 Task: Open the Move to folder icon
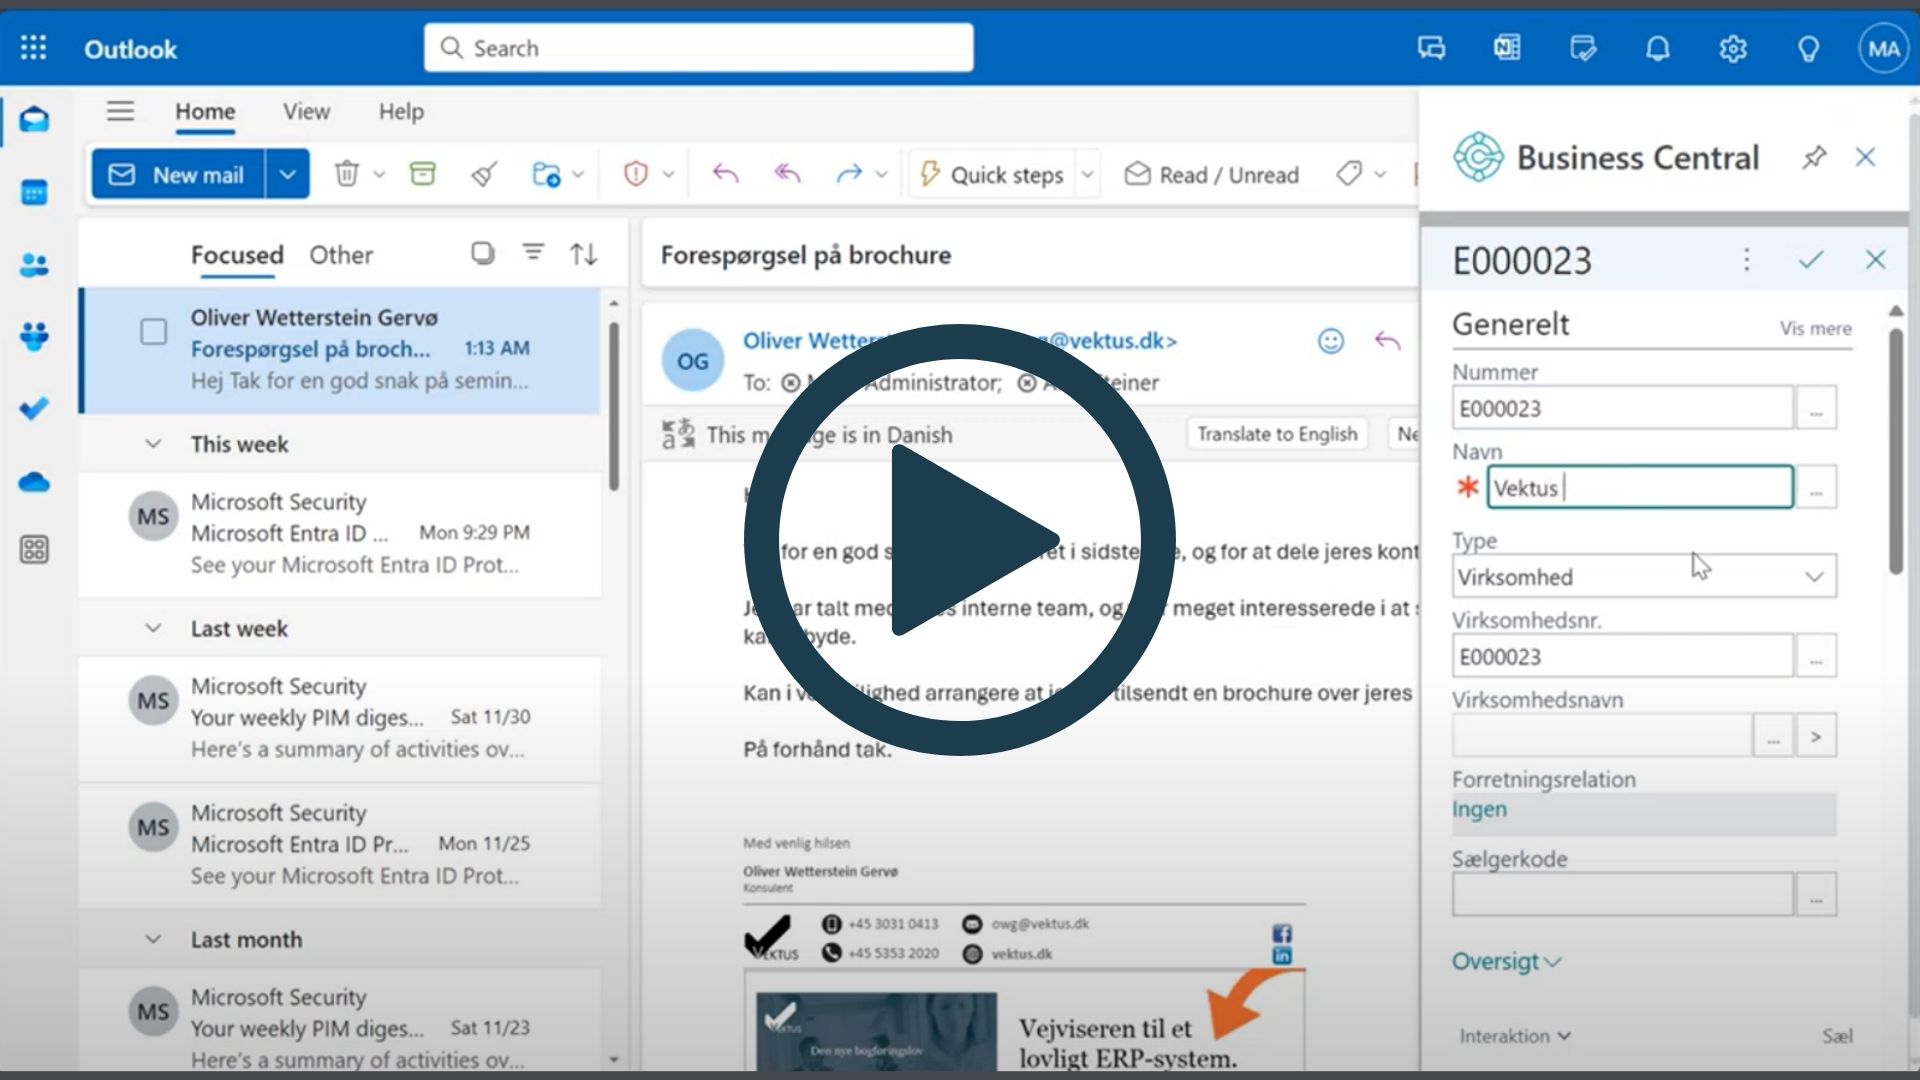(x=546, y=174)
